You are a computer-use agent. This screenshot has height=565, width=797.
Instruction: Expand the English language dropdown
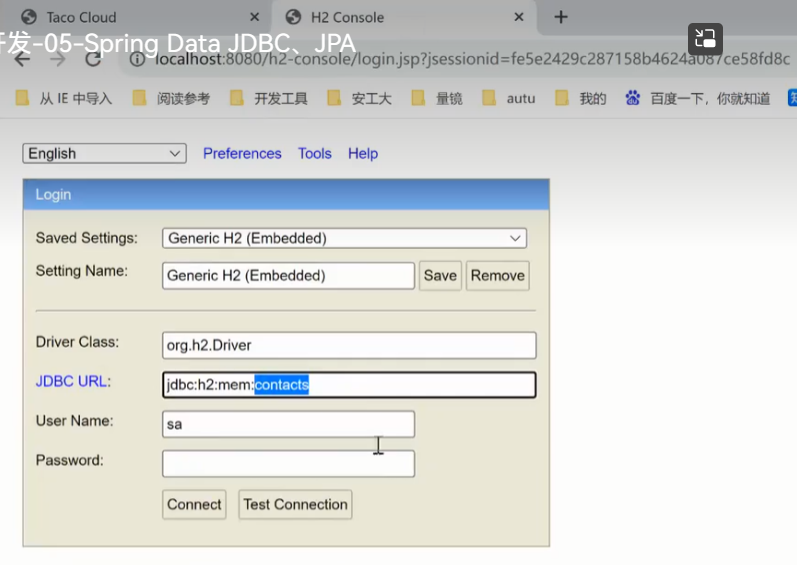[104, 153]
